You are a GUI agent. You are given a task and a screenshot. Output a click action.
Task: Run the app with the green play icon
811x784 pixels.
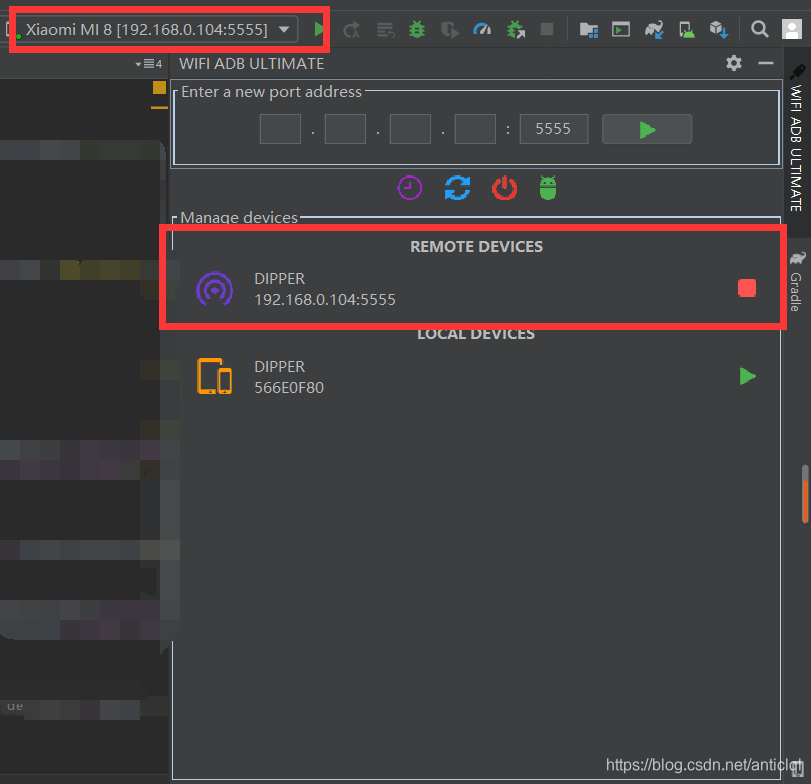319,29
